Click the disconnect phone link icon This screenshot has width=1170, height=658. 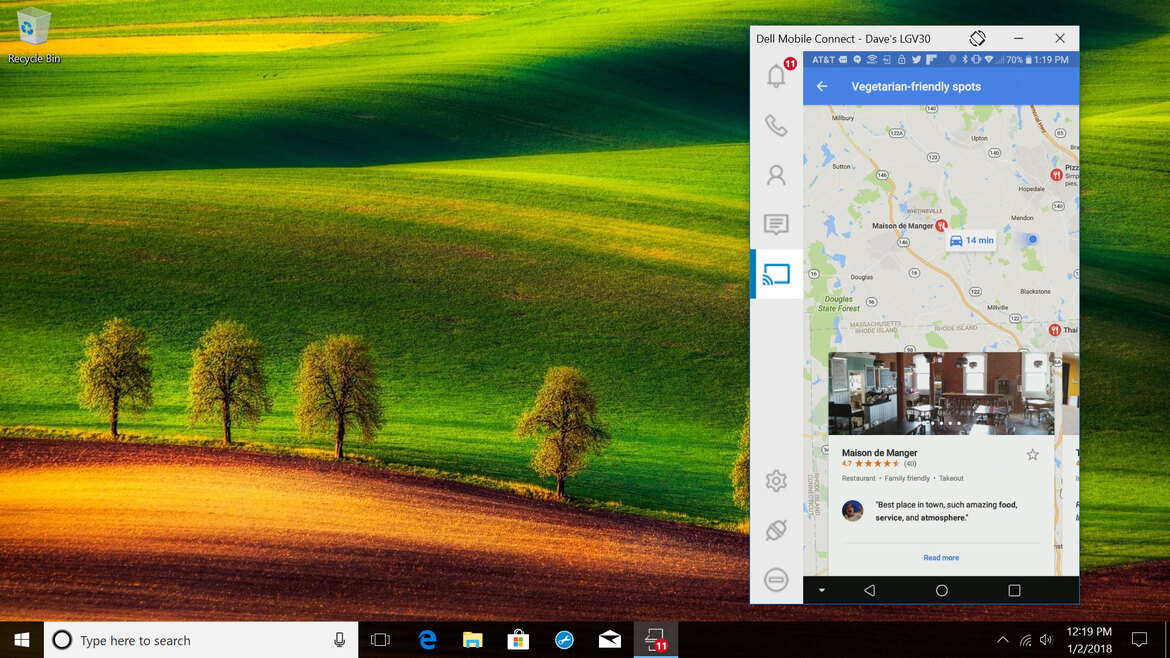[x=776, y=530]
